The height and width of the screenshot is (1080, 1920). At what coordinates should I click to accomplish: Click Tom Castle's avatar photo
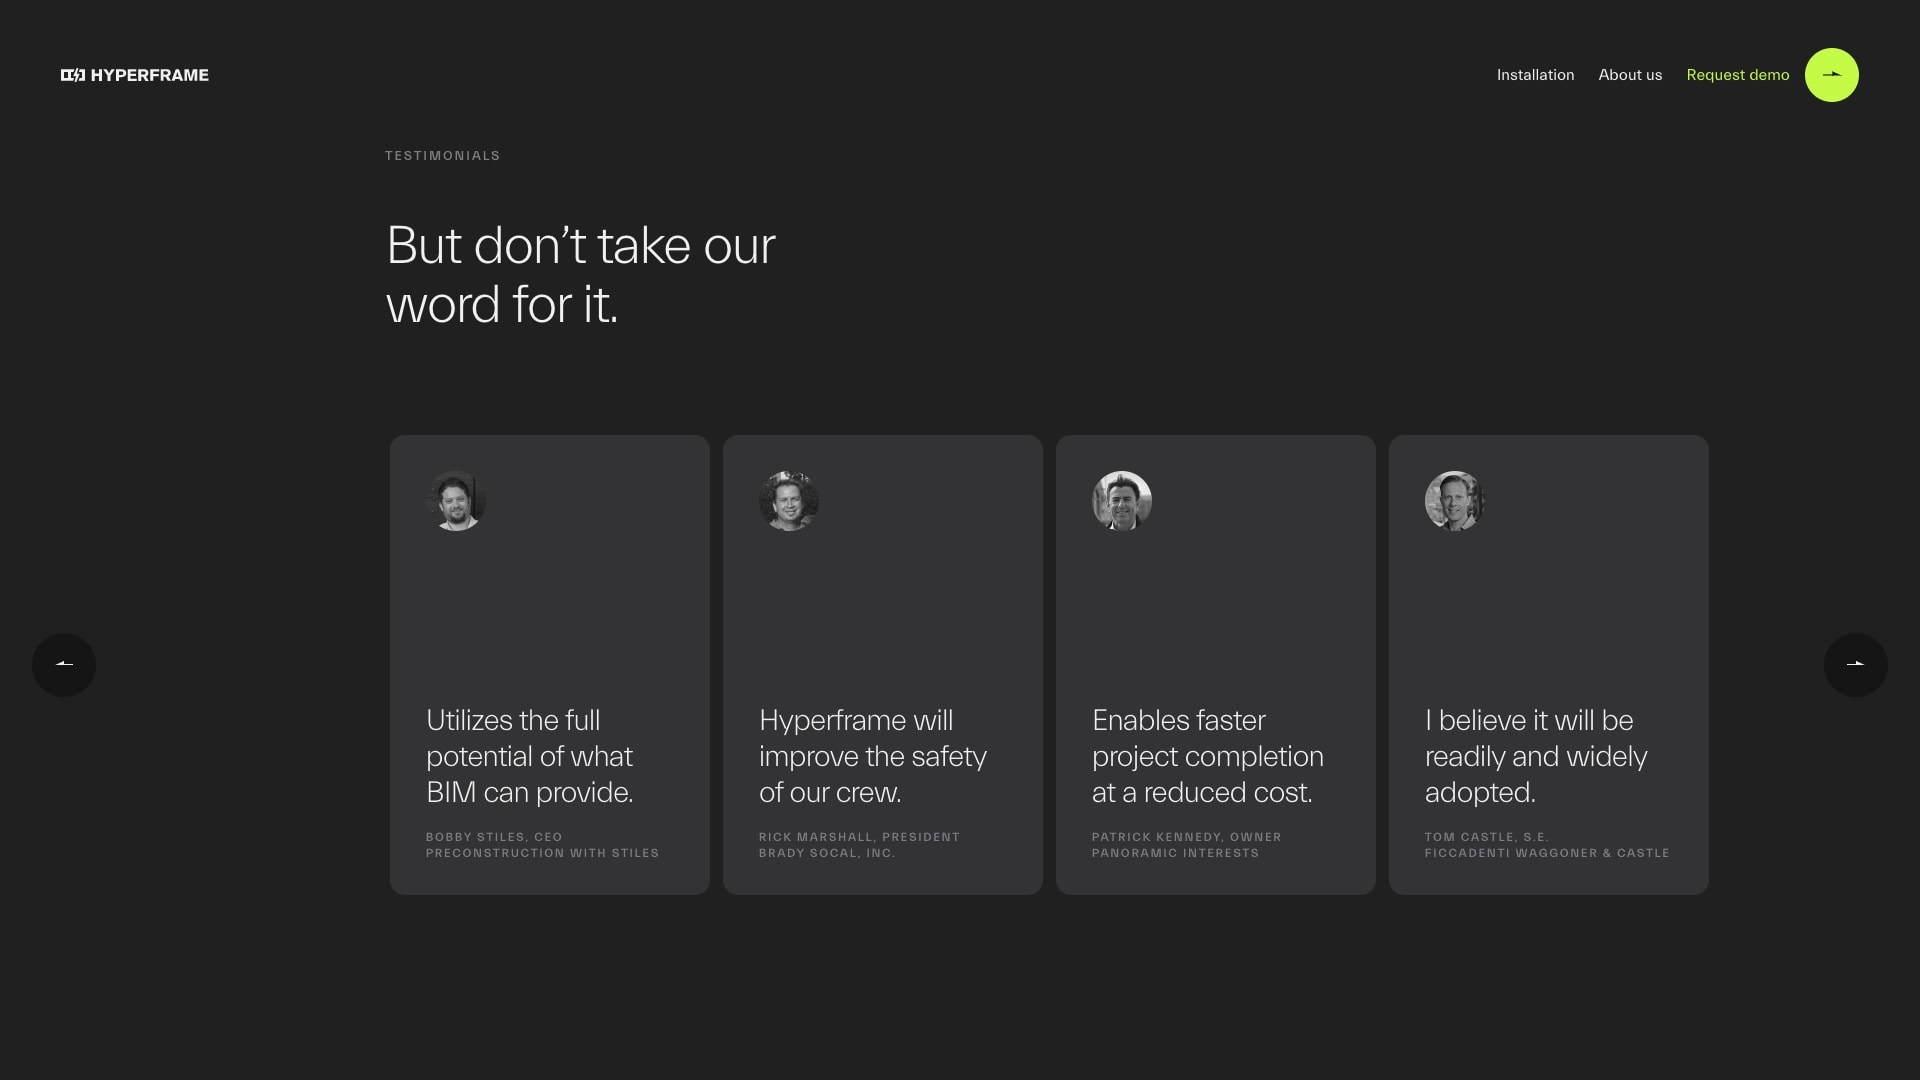click(1455, 501)
